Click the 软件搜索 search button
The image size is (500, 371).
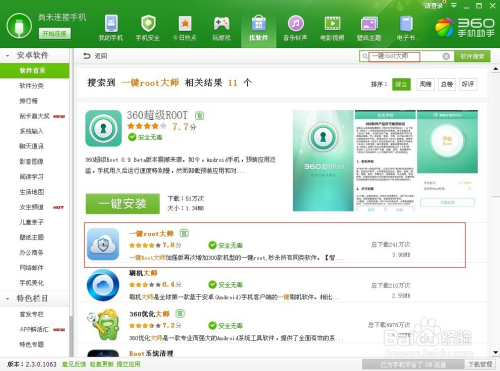(472, 56)
